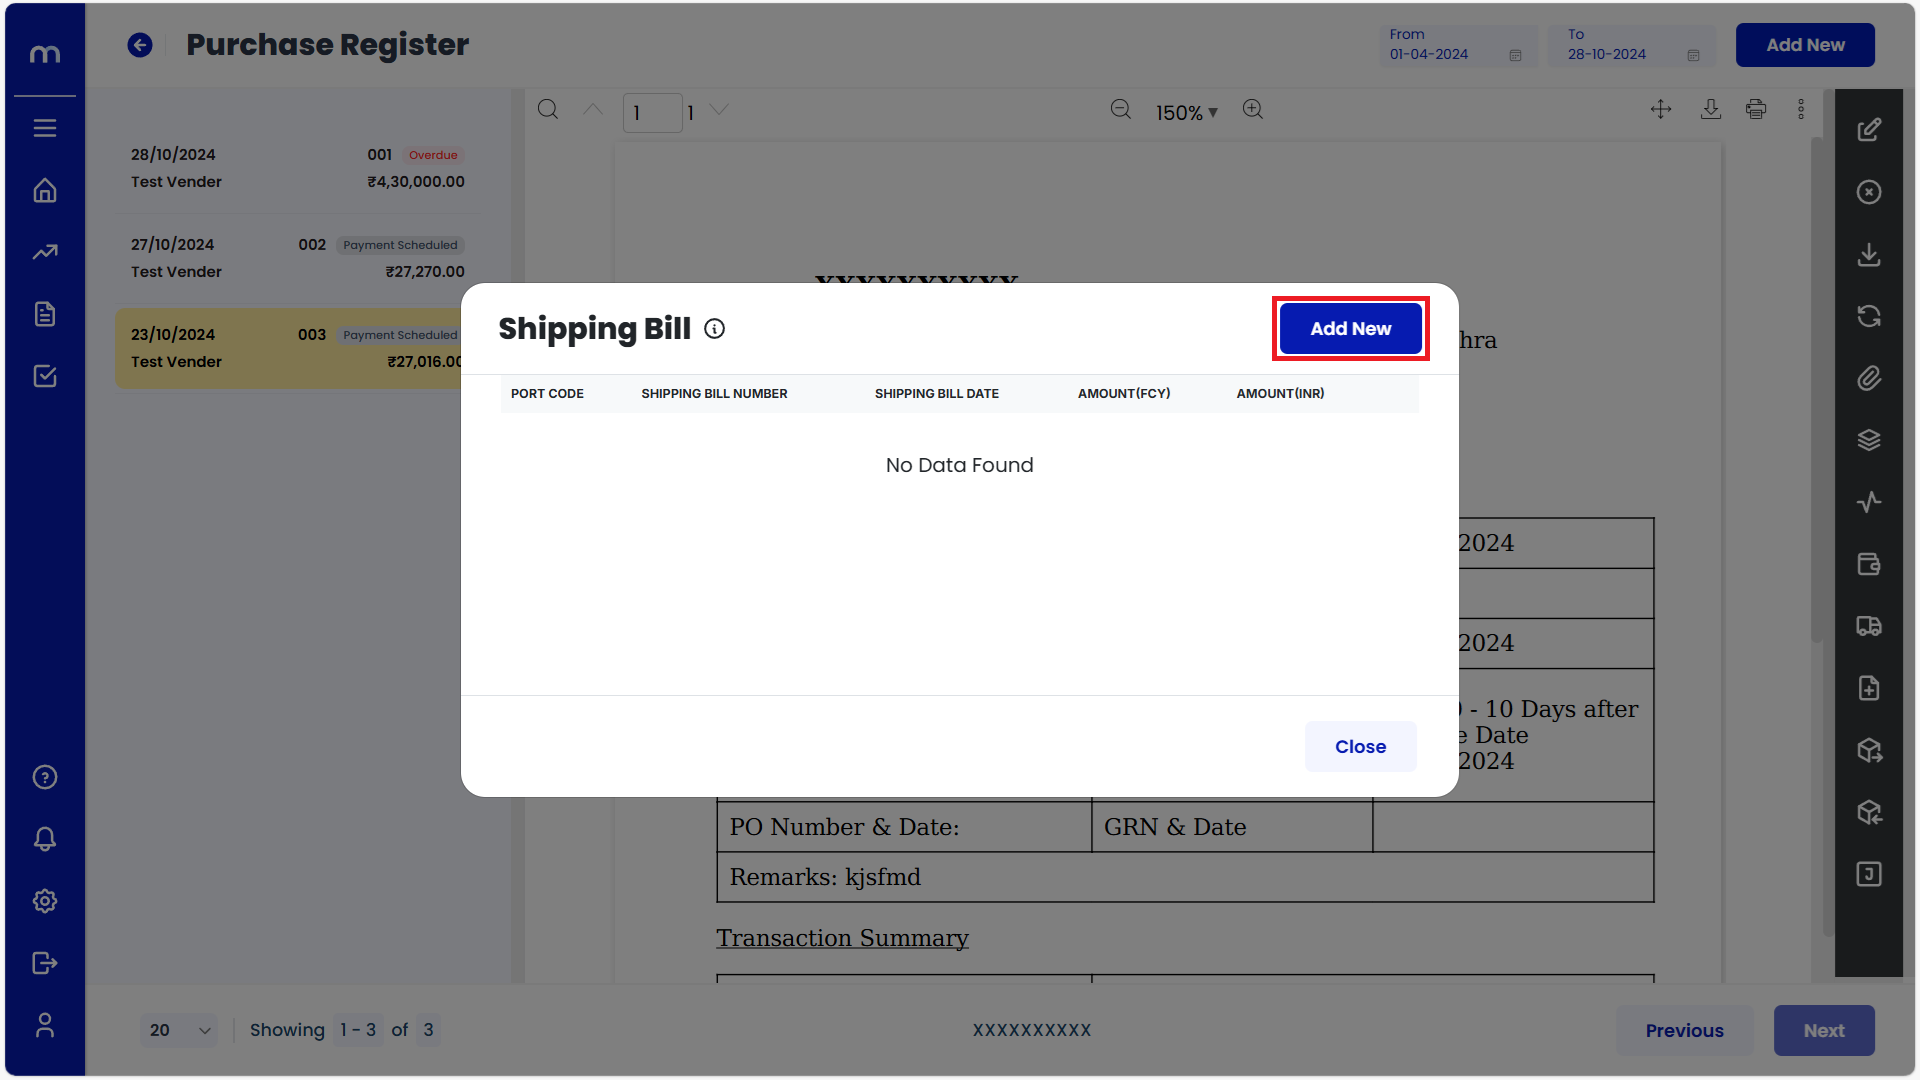Click the back arrow beside Purchase Register
Viewport: 1920px width, 1080px height.
pyautogui.click(x=140, y=45)
